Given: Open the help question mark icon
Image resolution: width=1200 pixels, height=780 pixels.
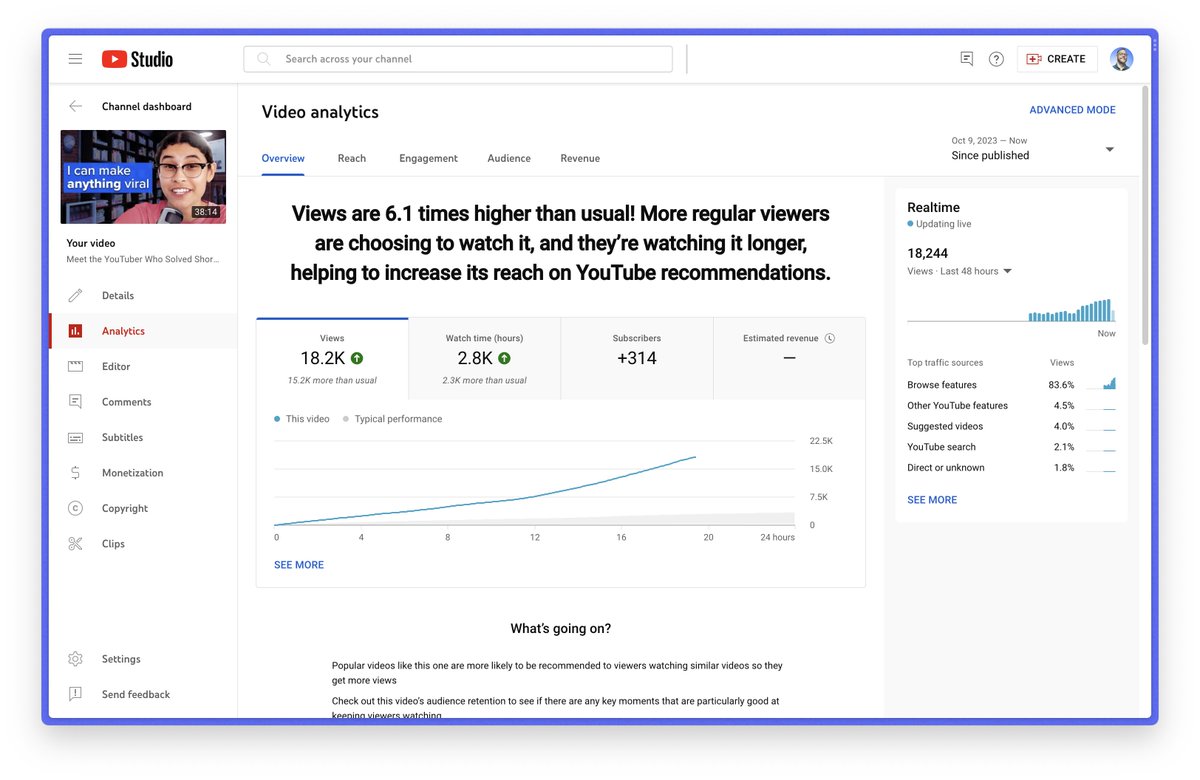Looking at the screenshot, I should click(996, 59).
